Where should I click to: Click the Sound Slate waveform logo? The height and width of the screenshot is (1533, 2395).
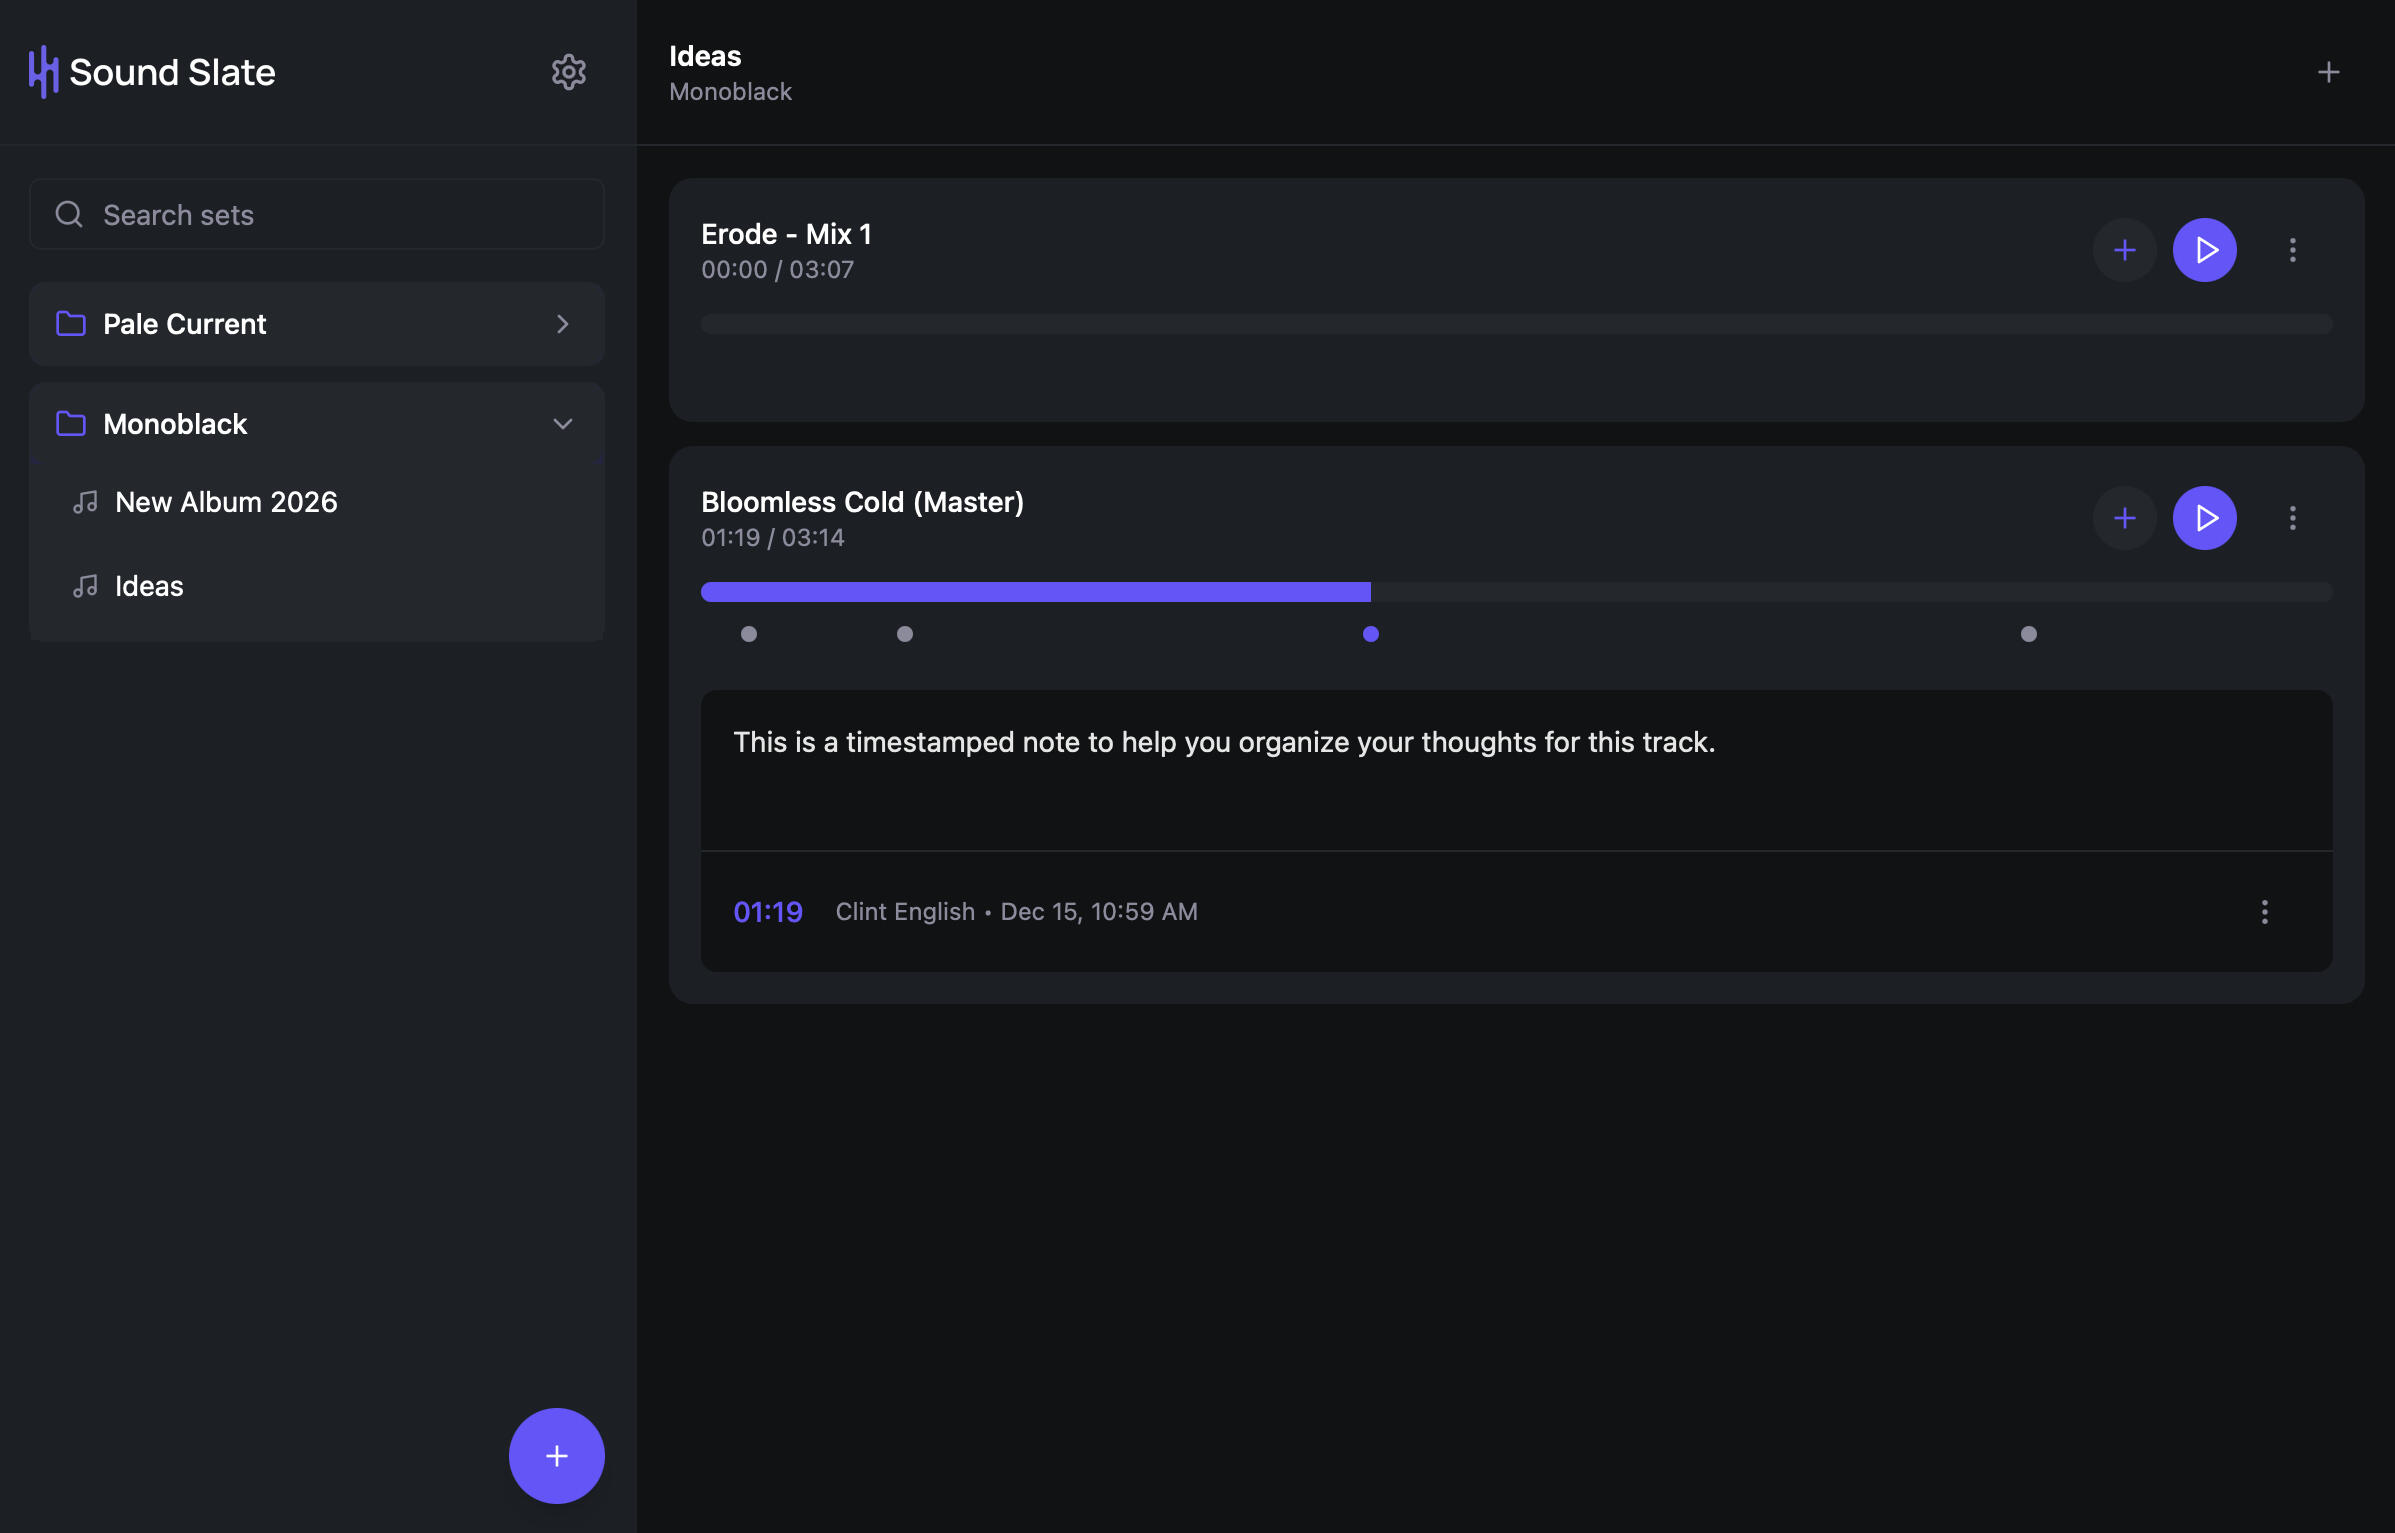[43, 72]
